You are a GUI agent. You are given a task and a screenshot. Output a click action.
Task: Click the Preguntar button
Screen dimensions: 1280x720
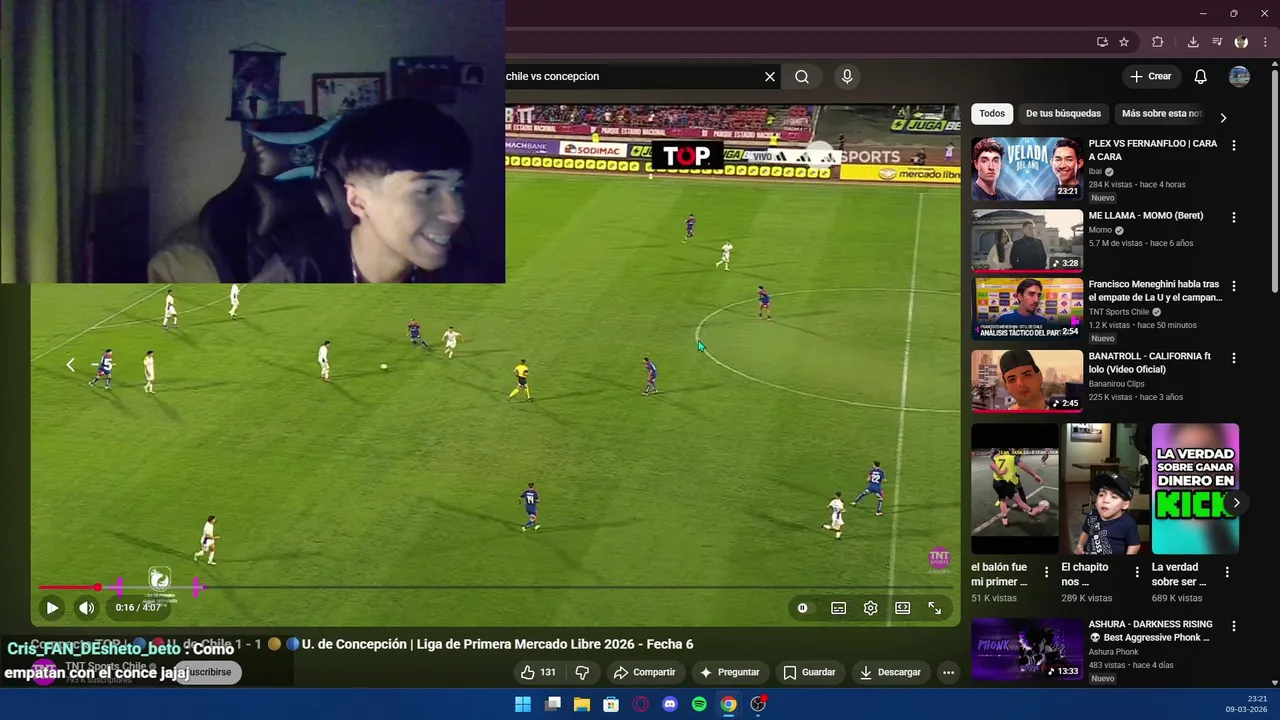(729, 672)
